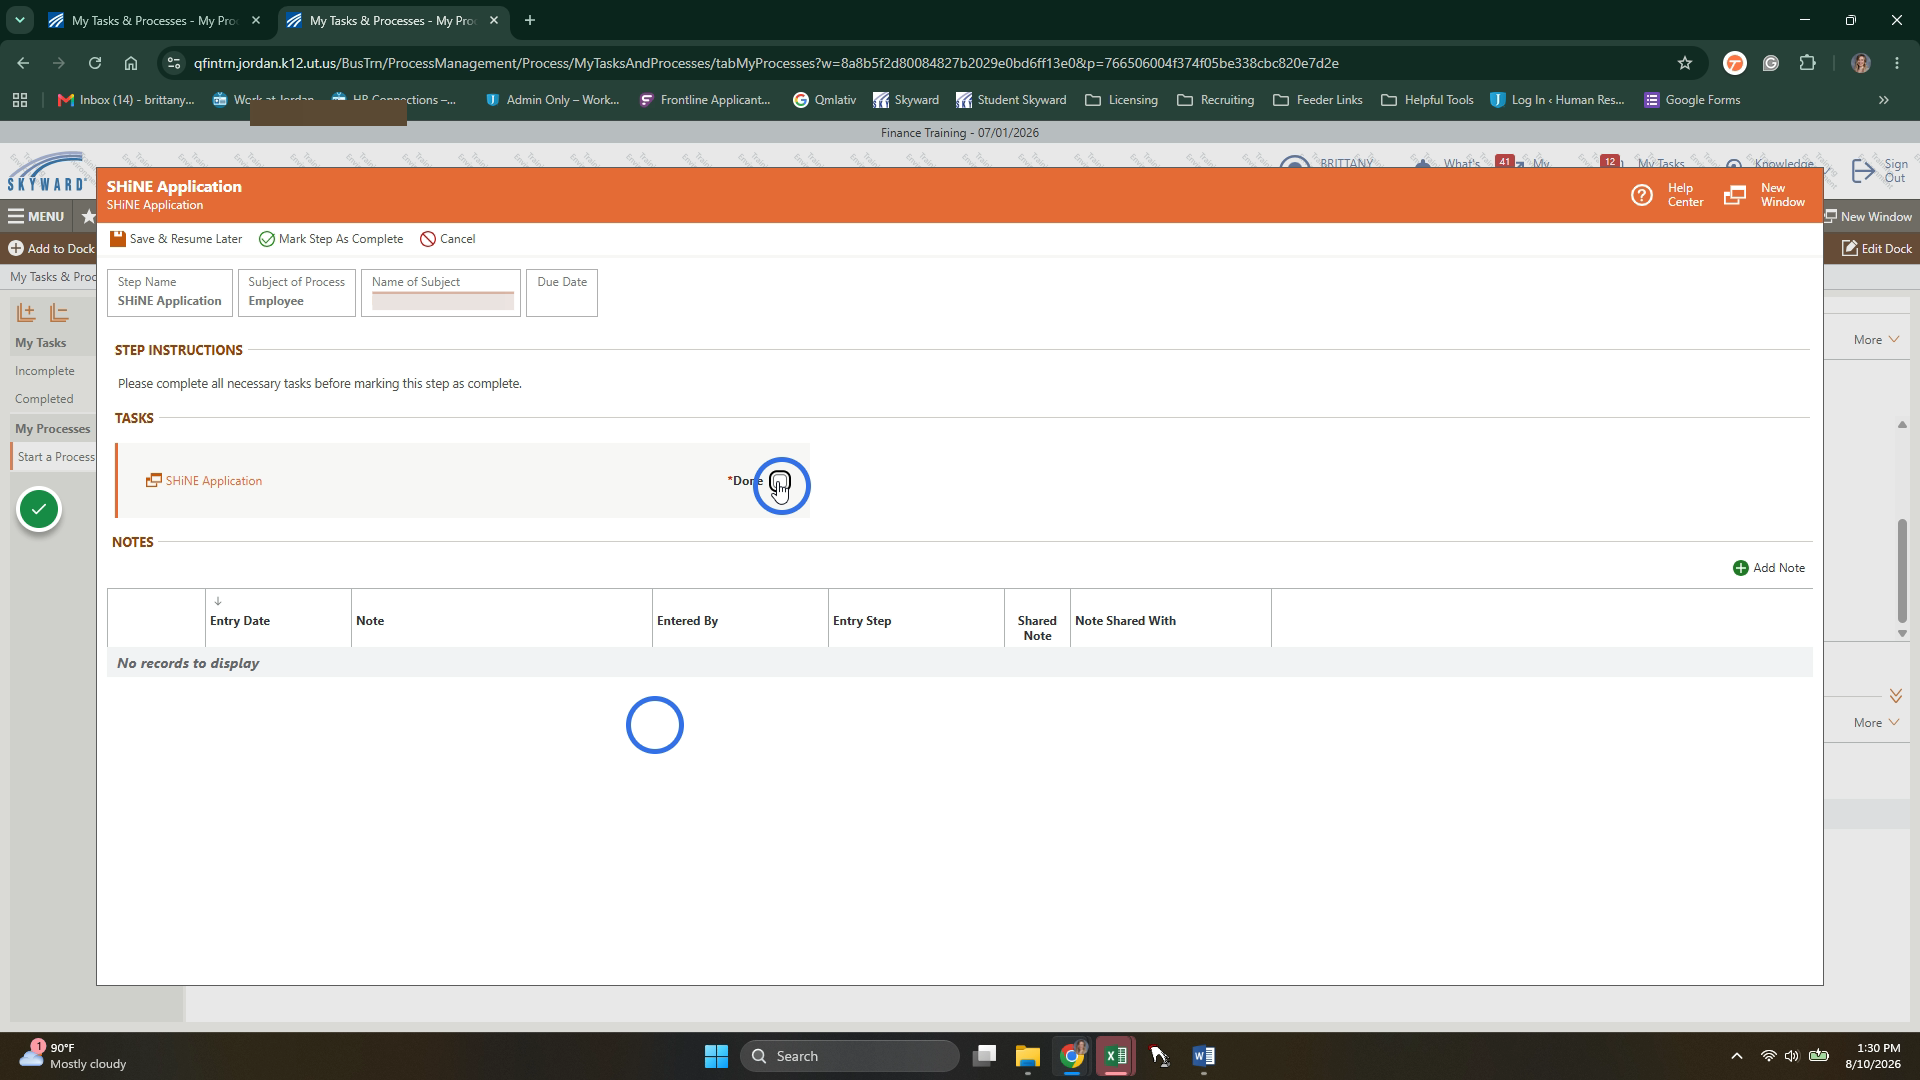This screenshot has height=1080, width=1920.
Task: Open the Extensions puzzle icon
Action: point(1807,63)
